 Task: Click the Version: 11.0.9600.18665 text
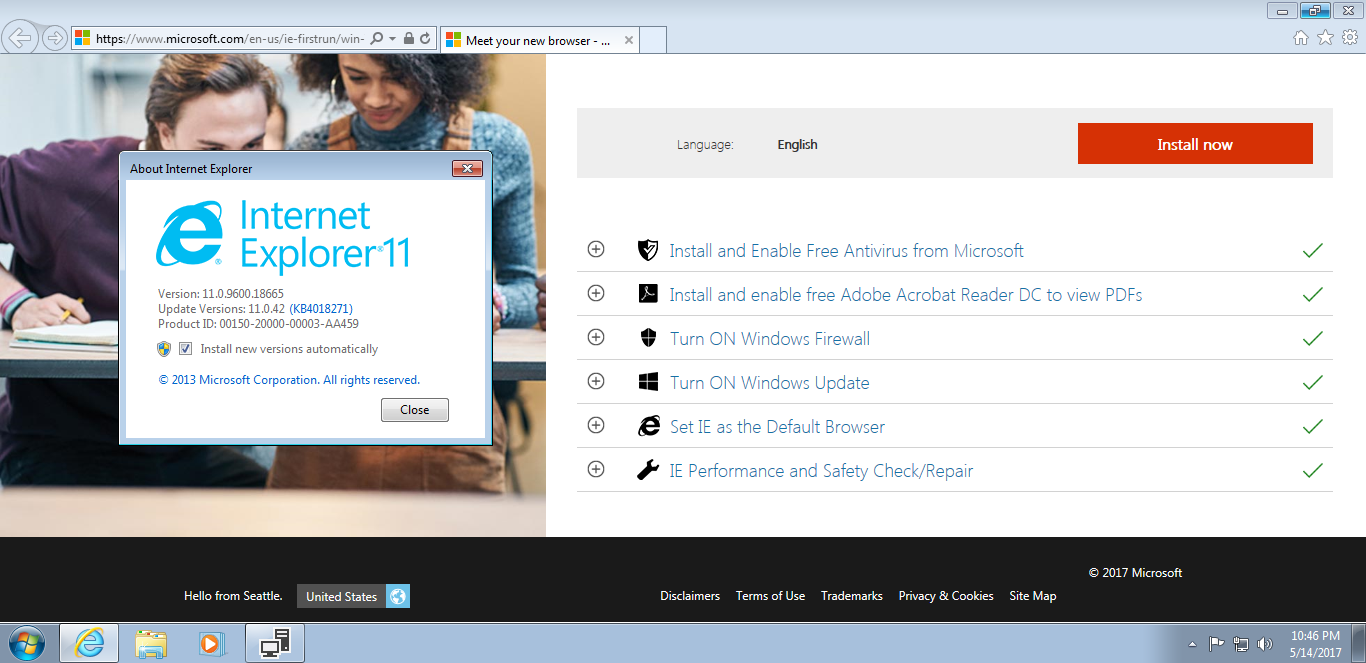tap(221, 294)
